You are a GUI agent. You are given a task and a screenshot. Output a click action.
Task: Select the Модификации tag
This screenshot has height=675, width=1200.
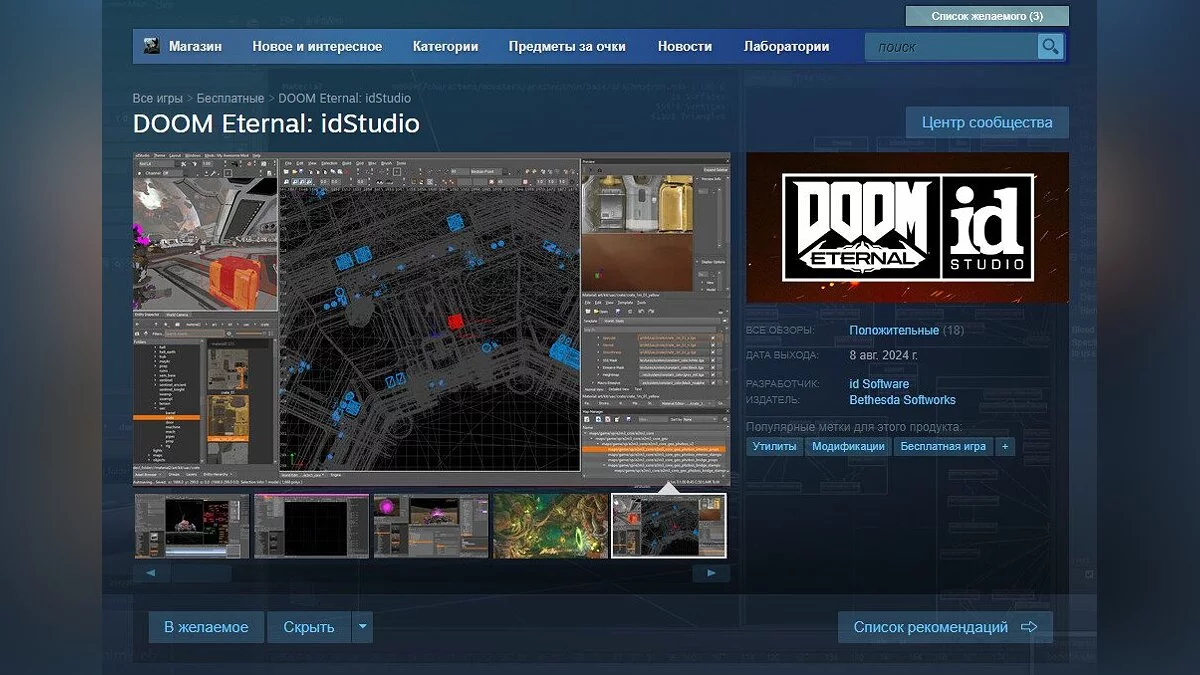click(x=848, y=447)
